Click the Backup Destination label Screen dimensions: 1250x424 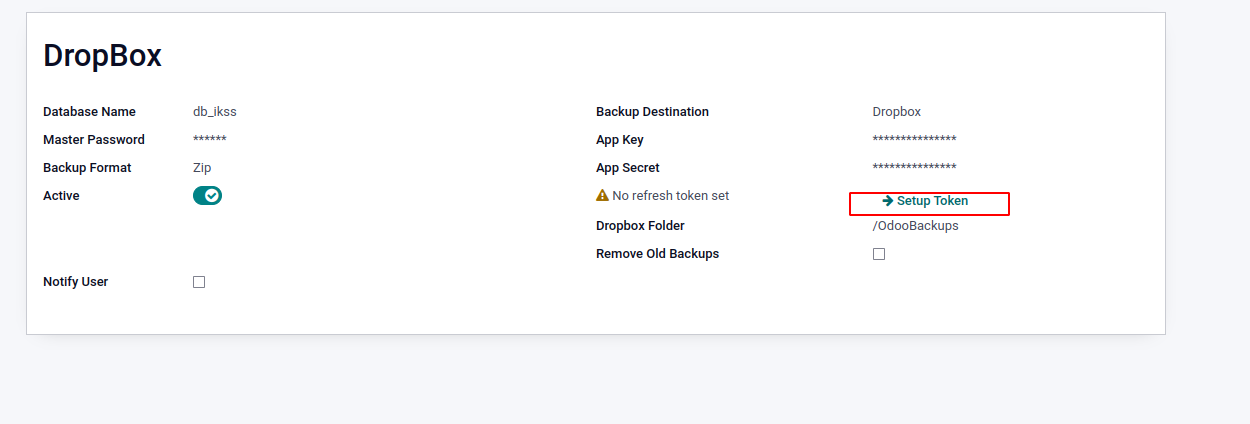[x=652, y=112]
